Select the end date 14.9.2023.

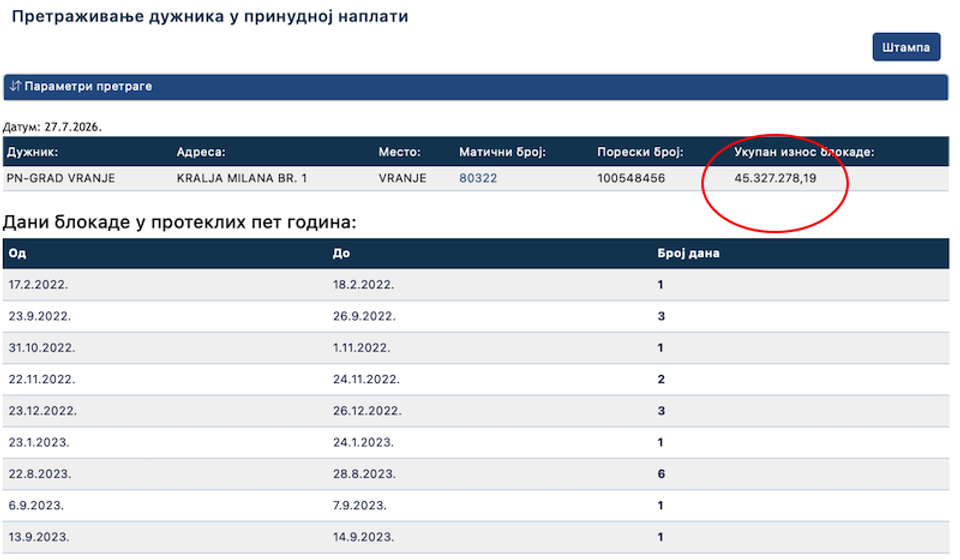tap(363, 537)
